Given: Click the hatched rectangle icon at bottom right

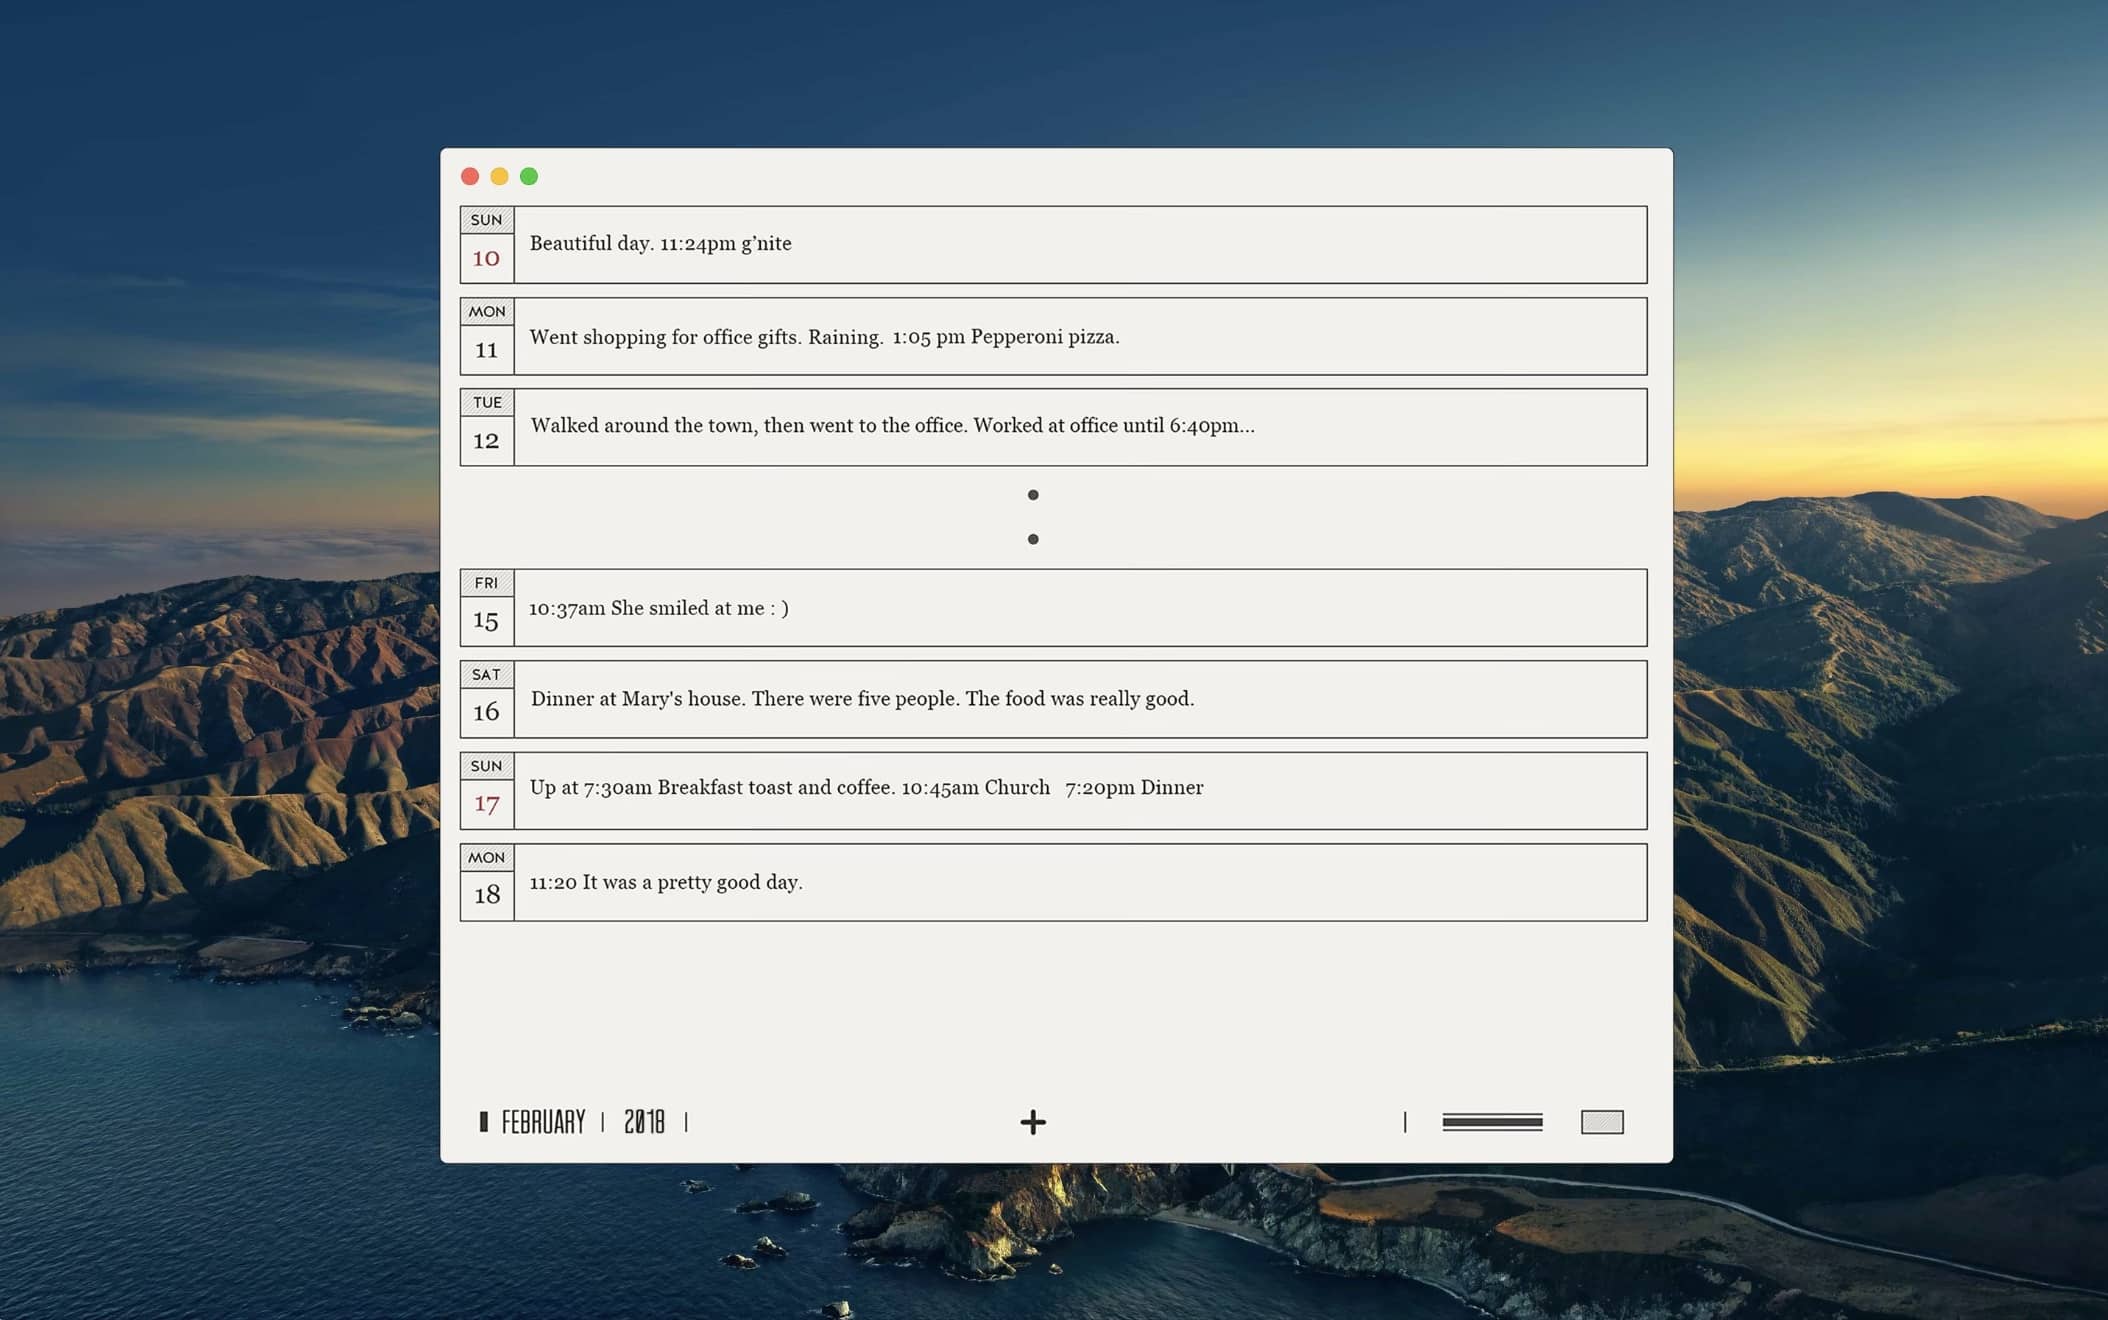Looking at the screenshot, I should (1601, 1122).
